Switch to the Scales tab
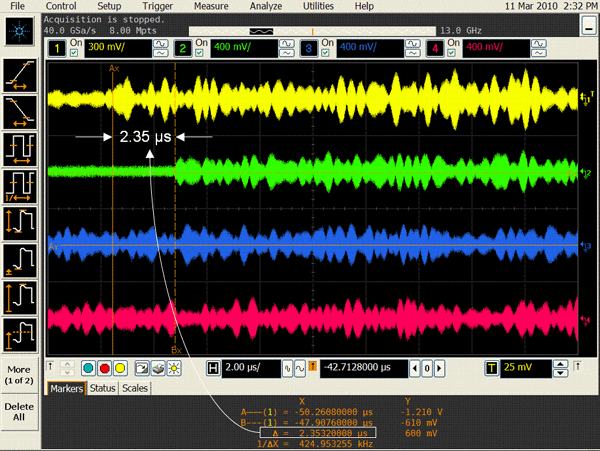This screenshot has height=451, width=600. (136, 388)
